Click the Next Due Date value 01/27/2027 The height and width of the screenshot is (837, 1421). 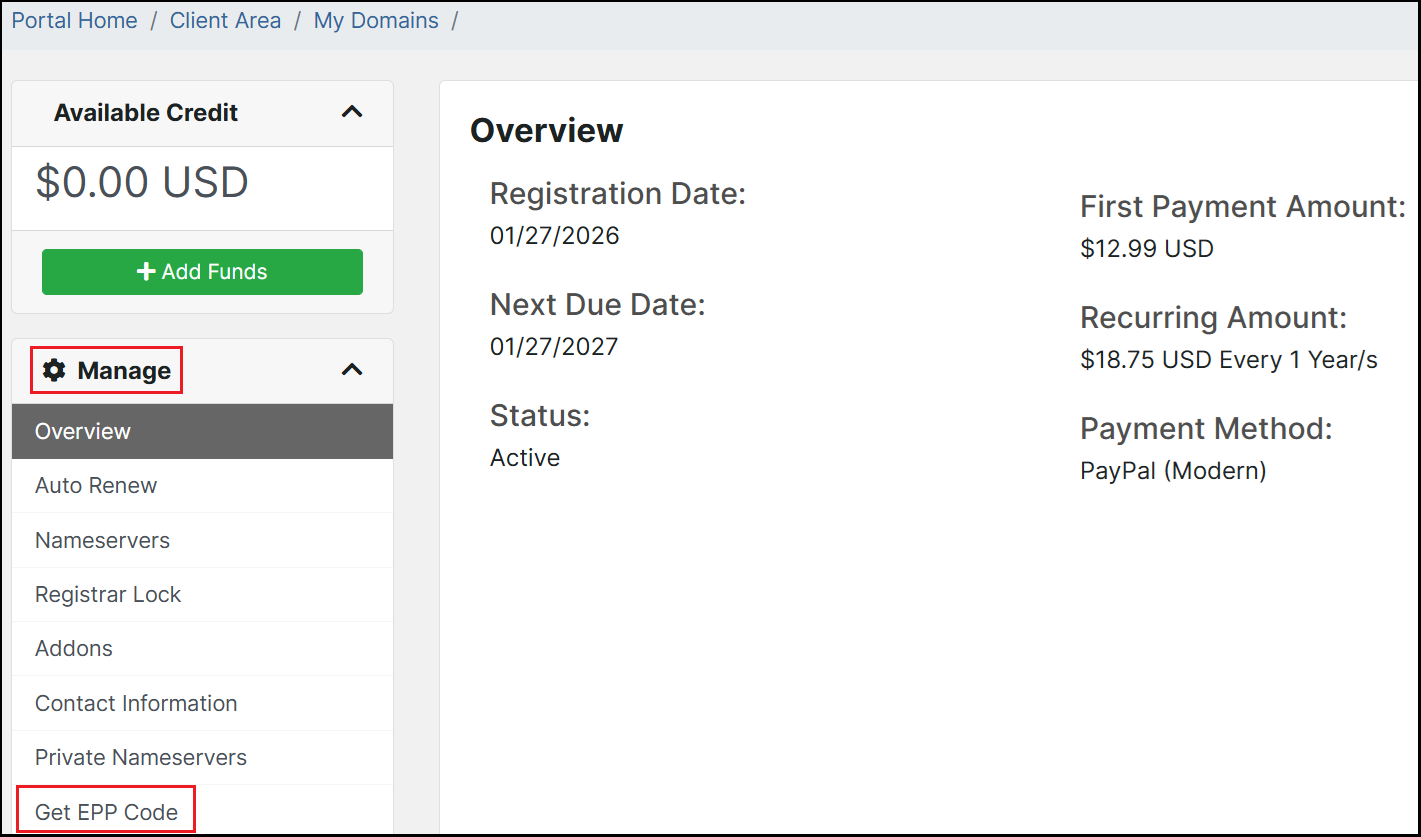click(x=554, y=347)
